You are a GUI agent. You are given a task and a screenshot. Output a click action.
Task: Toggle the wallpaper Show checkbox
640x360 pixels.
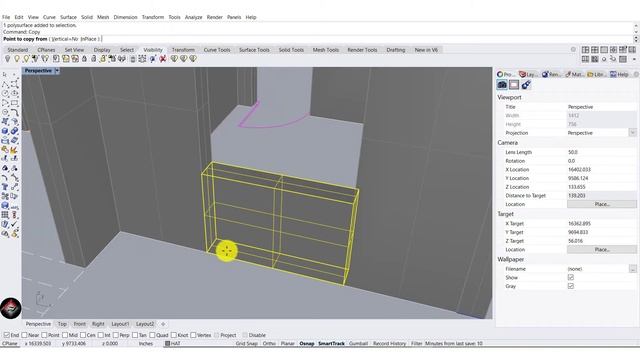[571, 278]
